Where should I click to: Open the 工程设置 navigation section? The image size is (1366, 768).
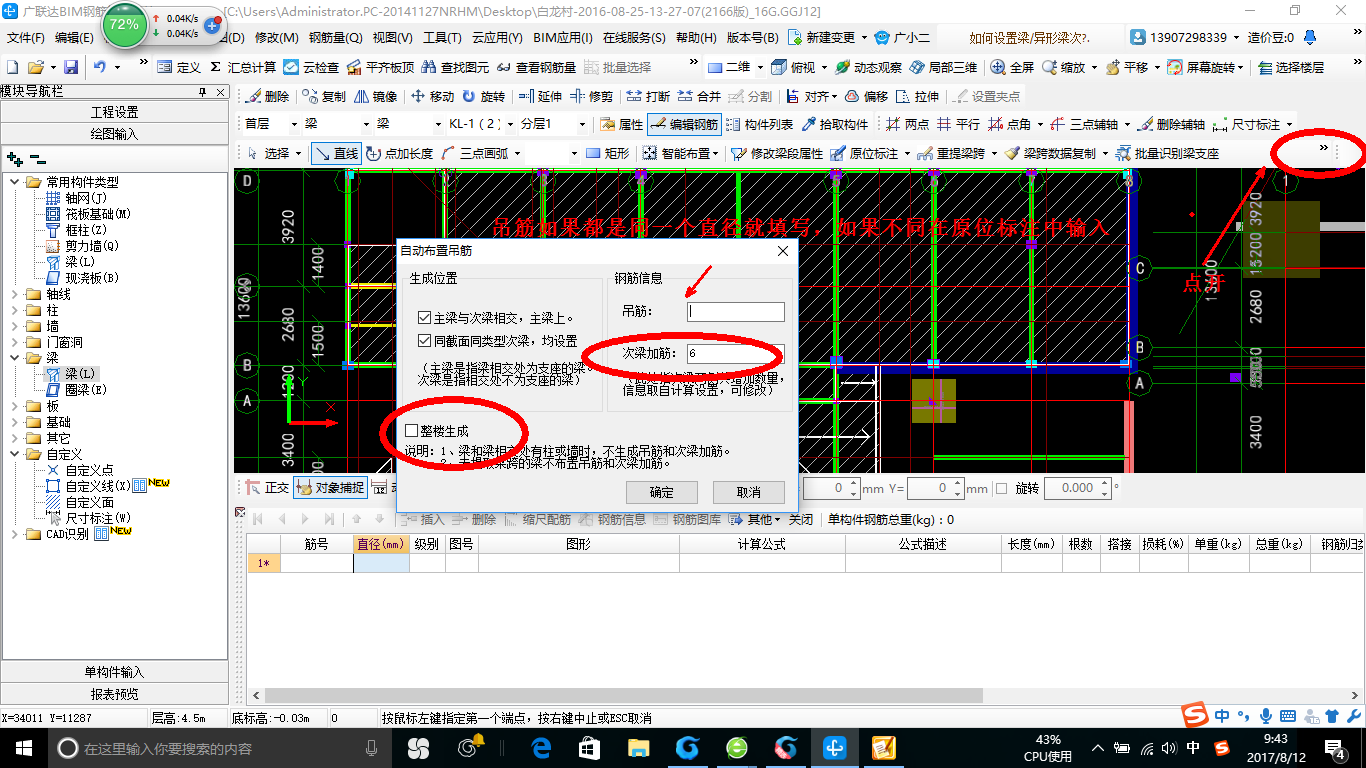(114, 112)
